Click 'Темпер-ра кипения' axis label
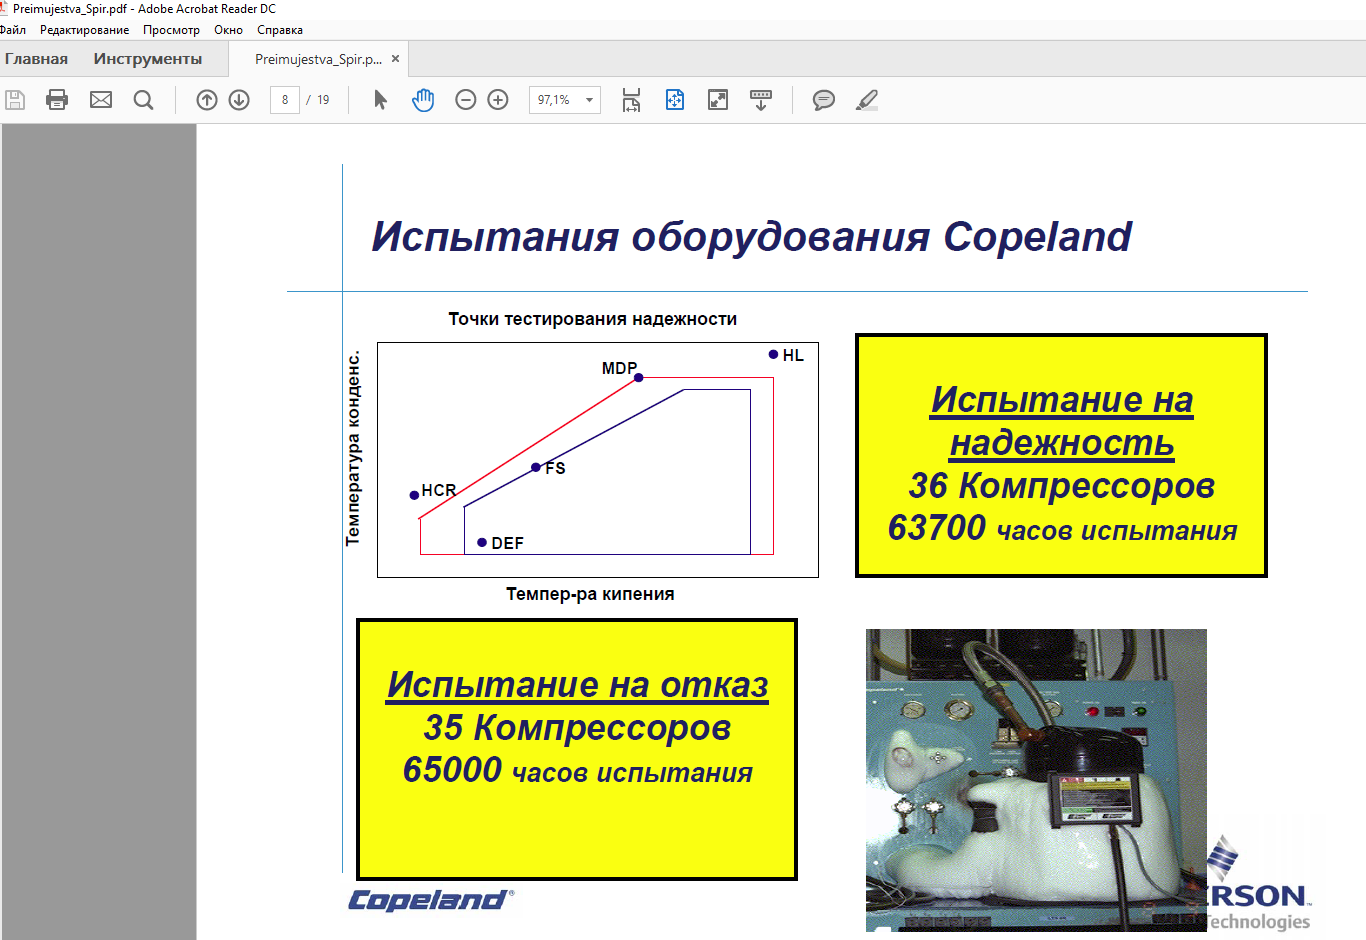This screenshot has height=940, width=1366. pyautogui.click(x=590, y=594)
